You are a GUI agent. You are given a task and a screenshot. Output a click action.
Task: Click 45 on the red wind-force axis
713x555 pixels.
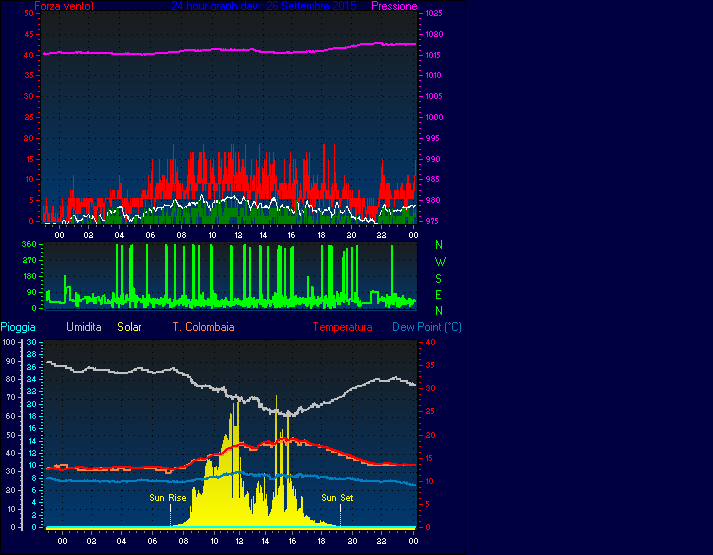click(x=29, y=34)
